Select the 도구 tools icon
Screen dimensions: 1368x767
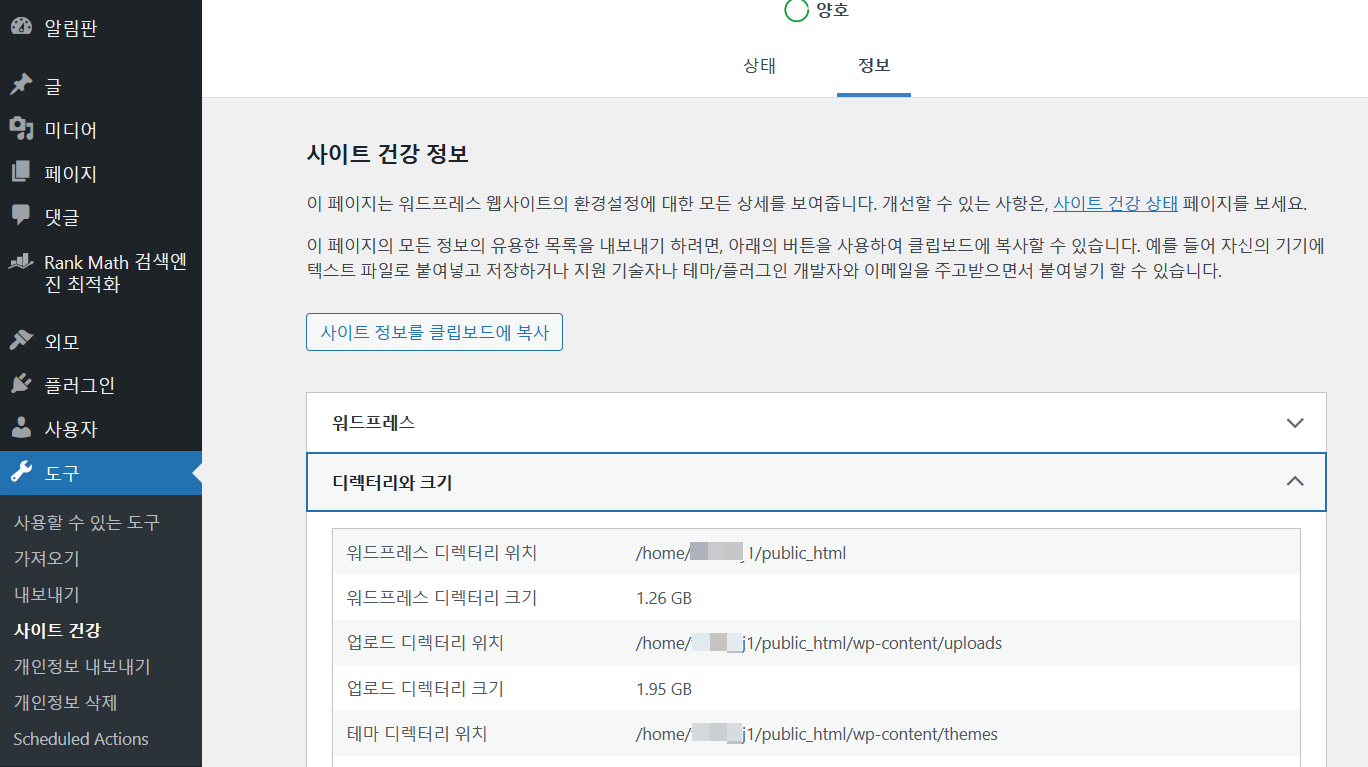point(22,472)
